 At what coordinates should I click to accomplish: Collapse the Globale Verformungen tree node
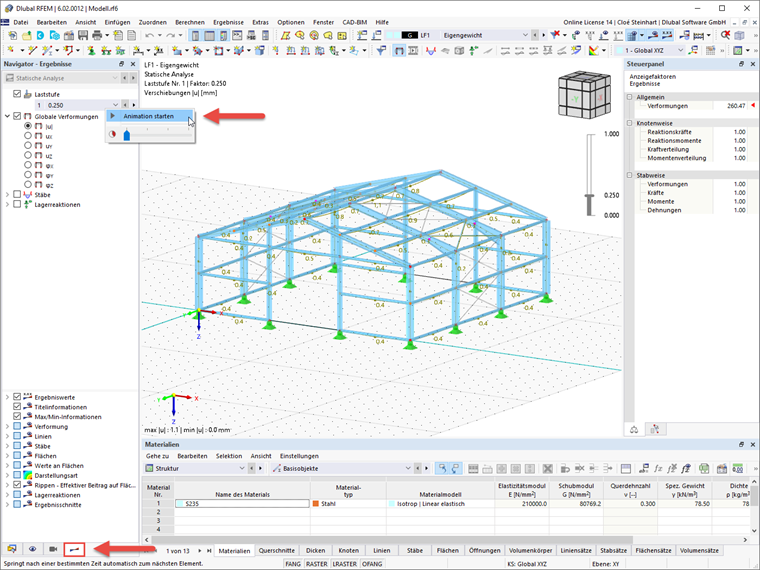pos(7,116)
